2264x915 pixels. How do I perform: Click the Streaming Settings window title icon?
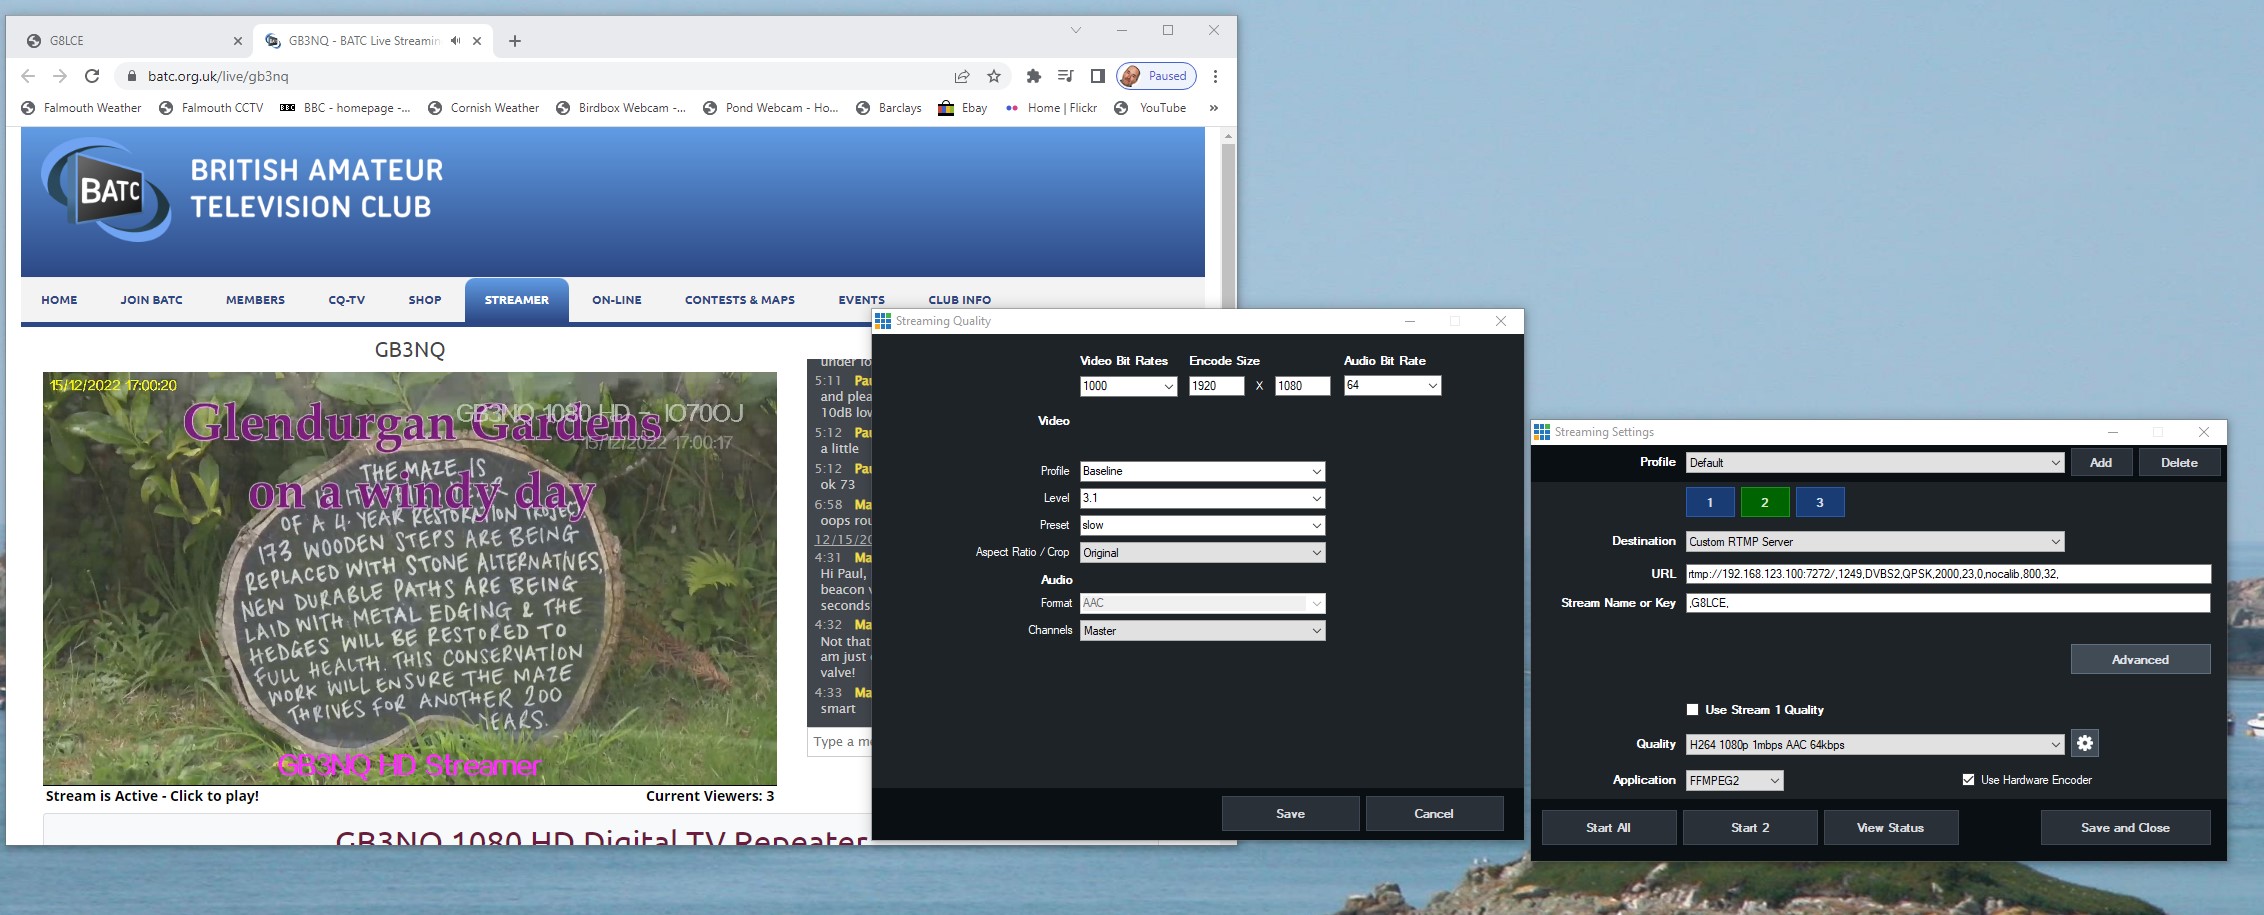click(x=1542, y=432)
